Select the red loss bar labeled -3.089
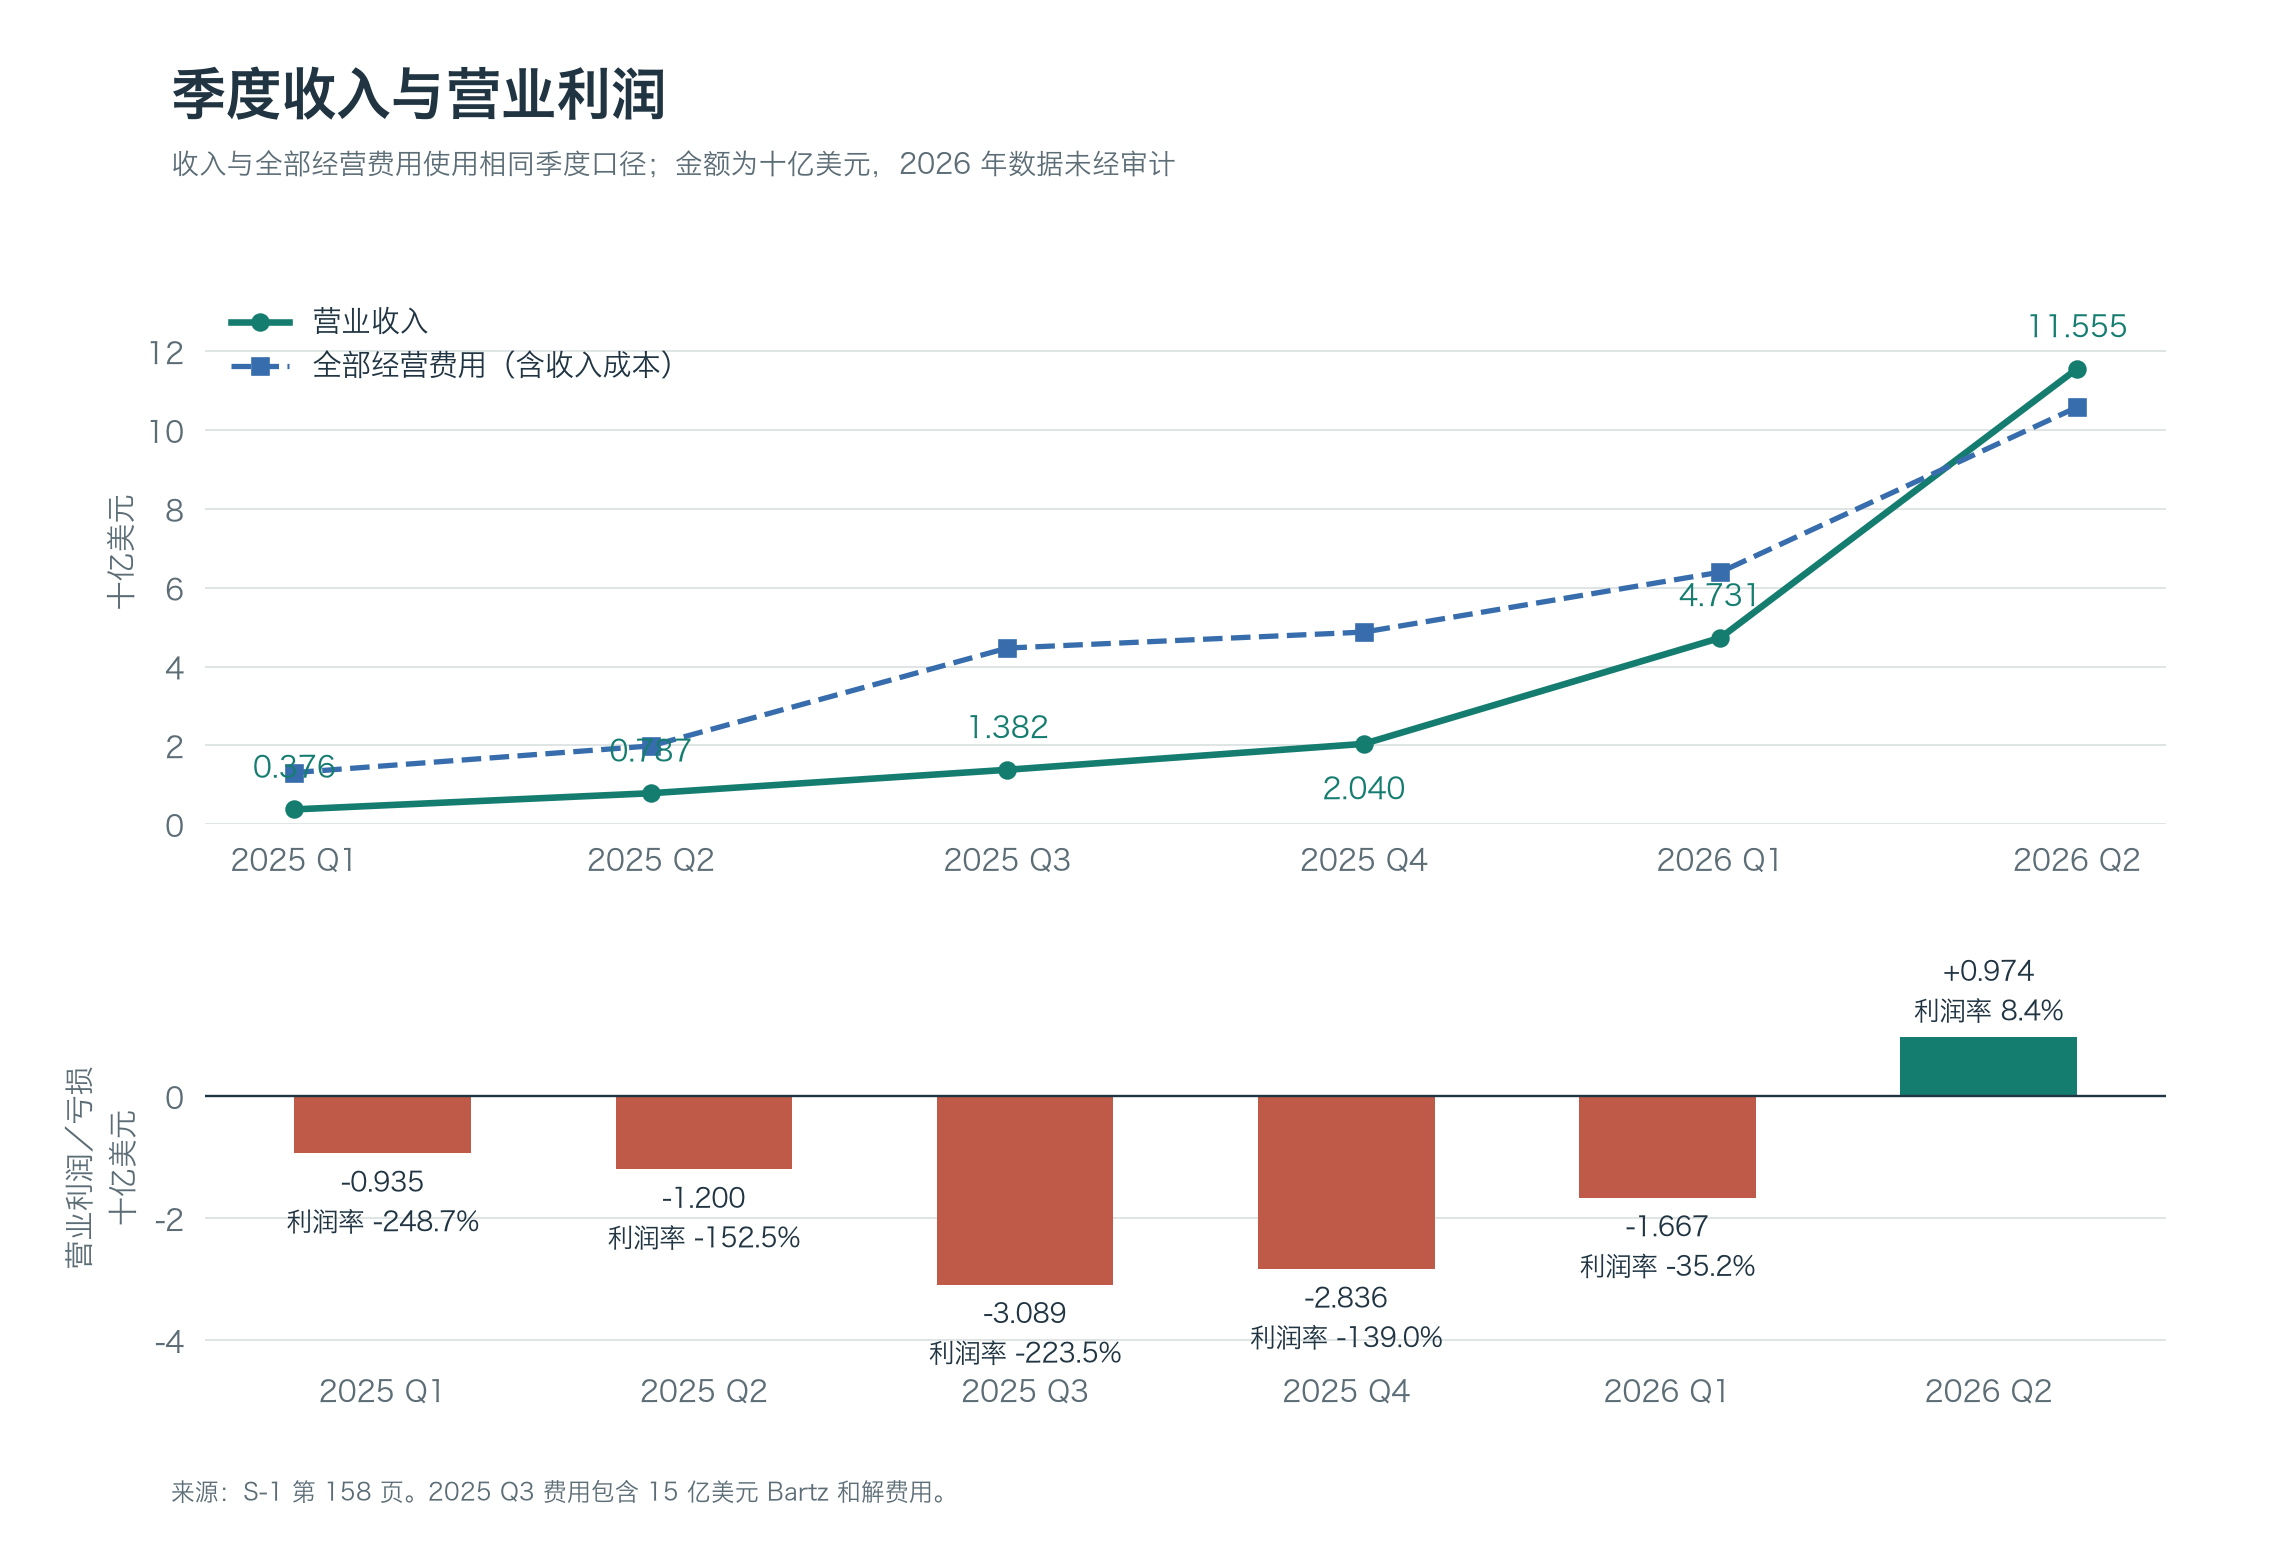Viewport: 2280px width, 1558px height. (1025, 1190)
